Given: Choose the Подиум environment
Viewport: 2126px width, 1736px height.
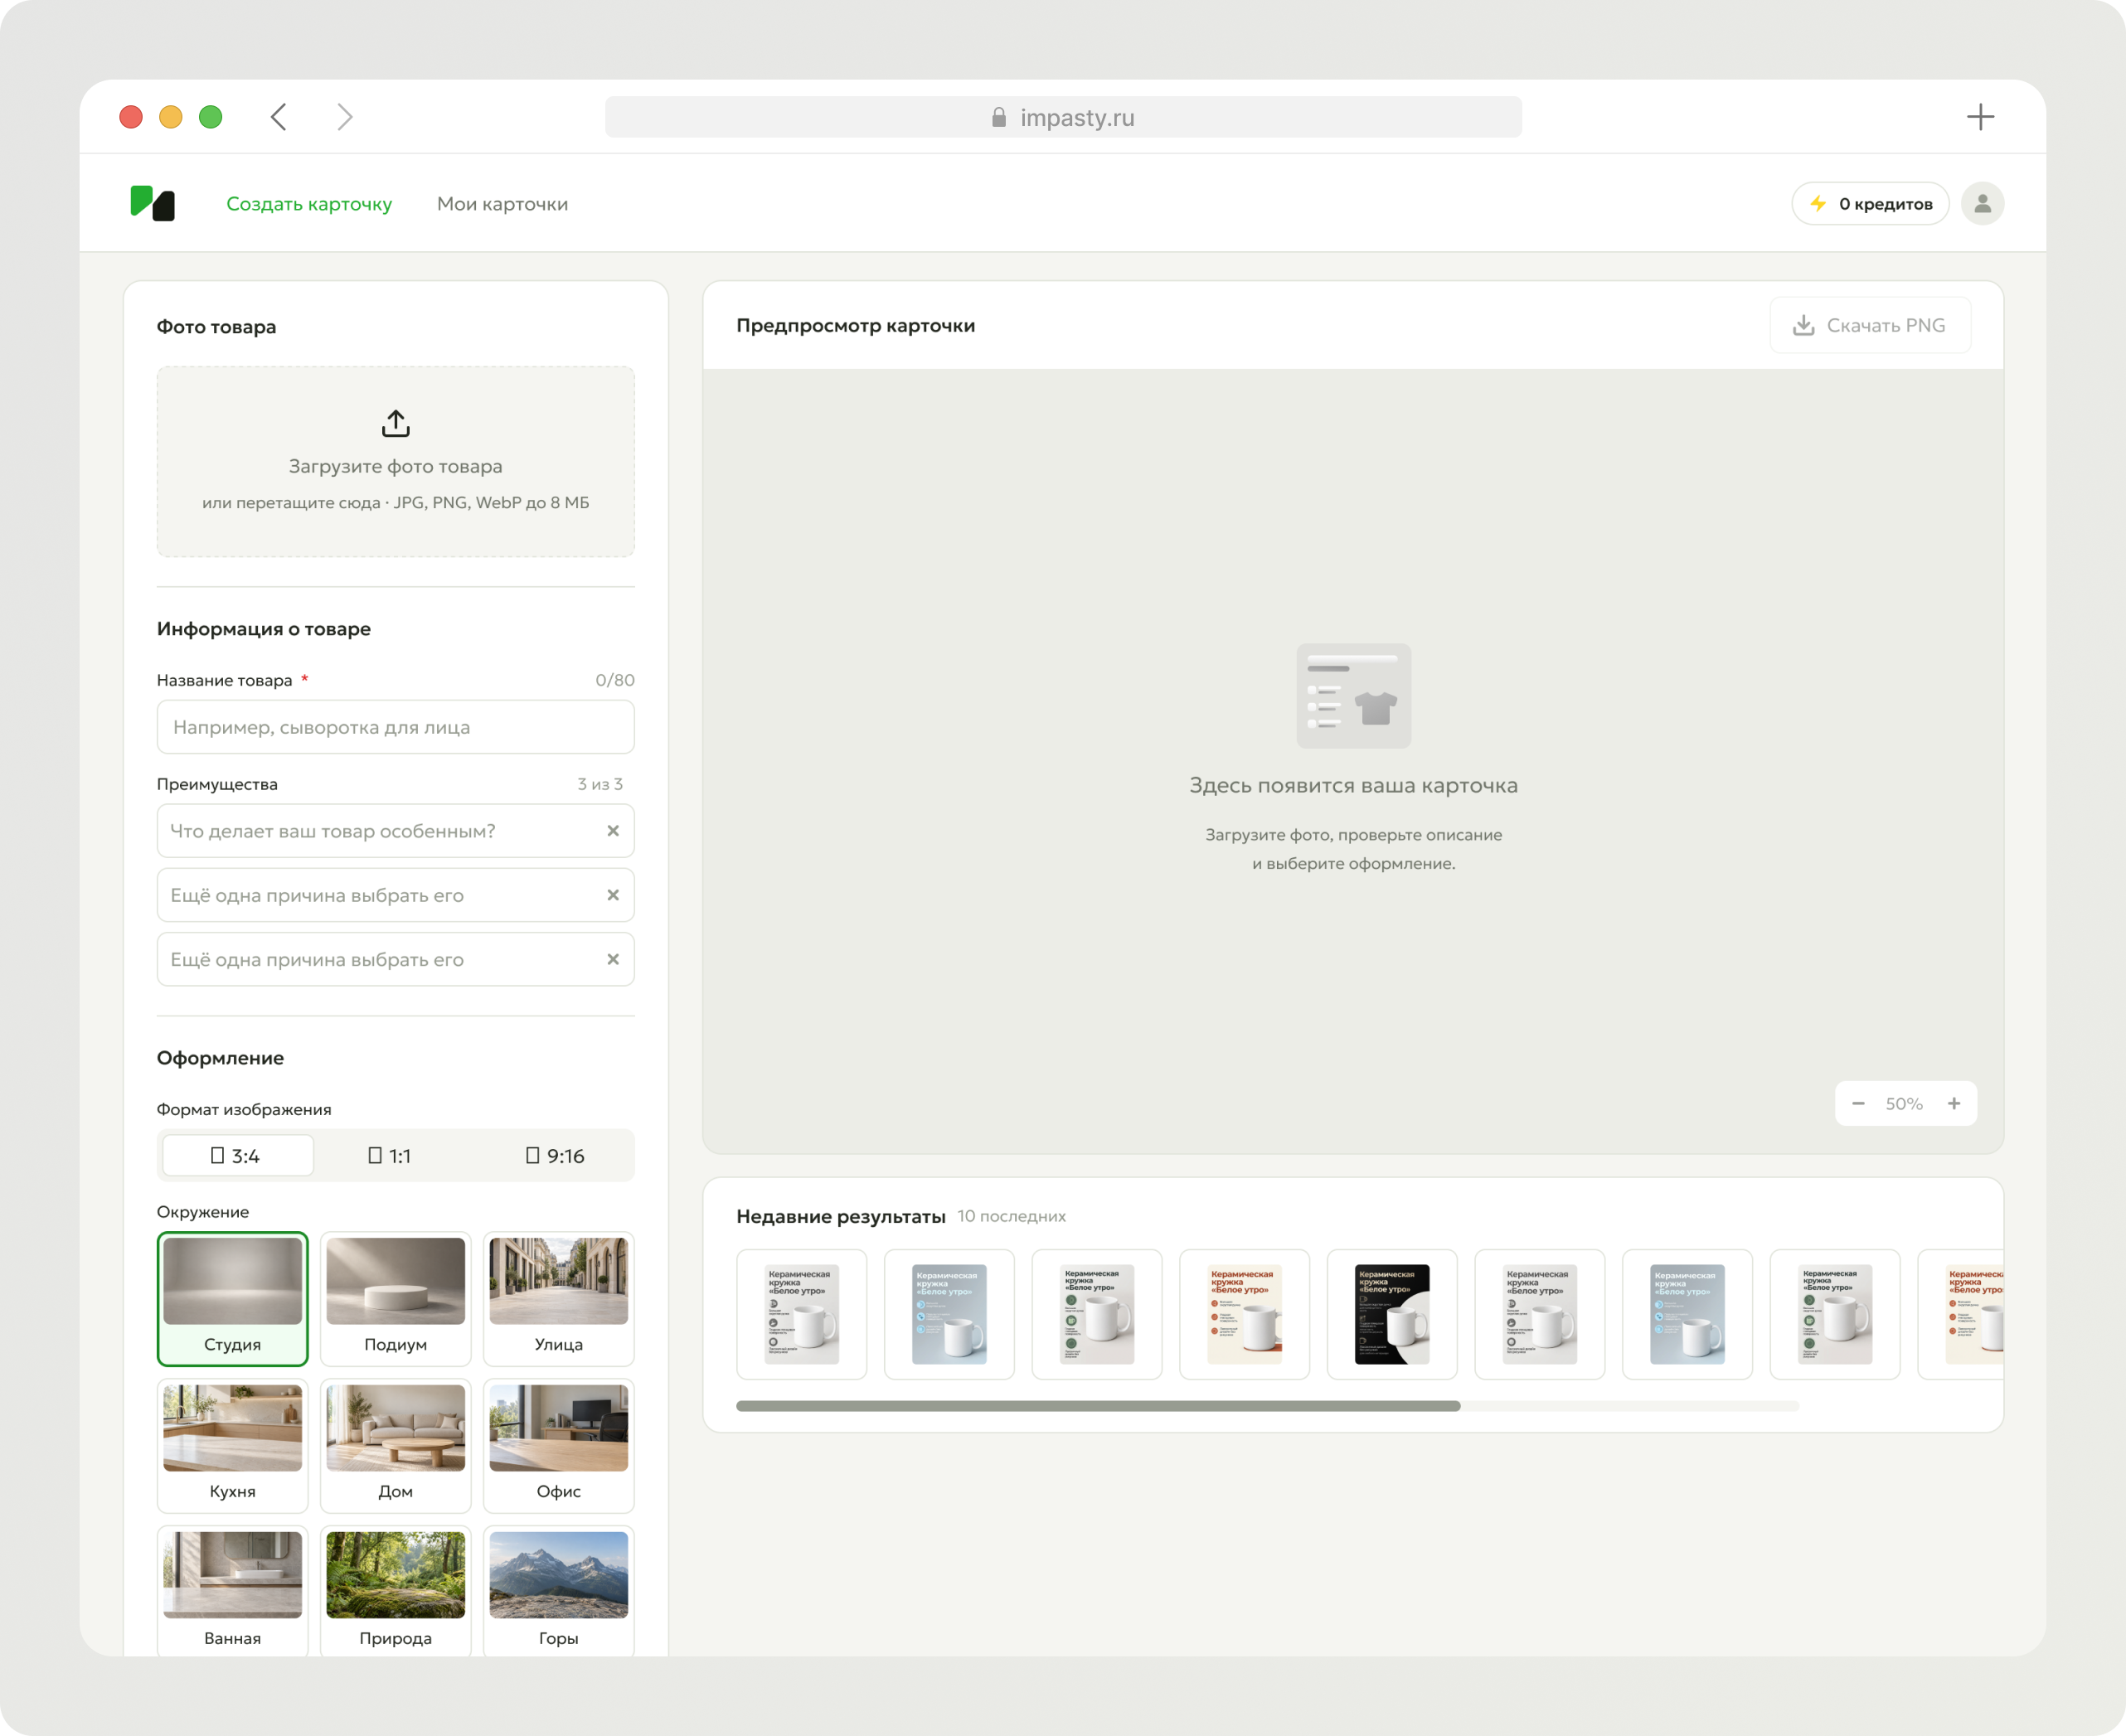Looking at the screenshot, I should click(396, 1299).
